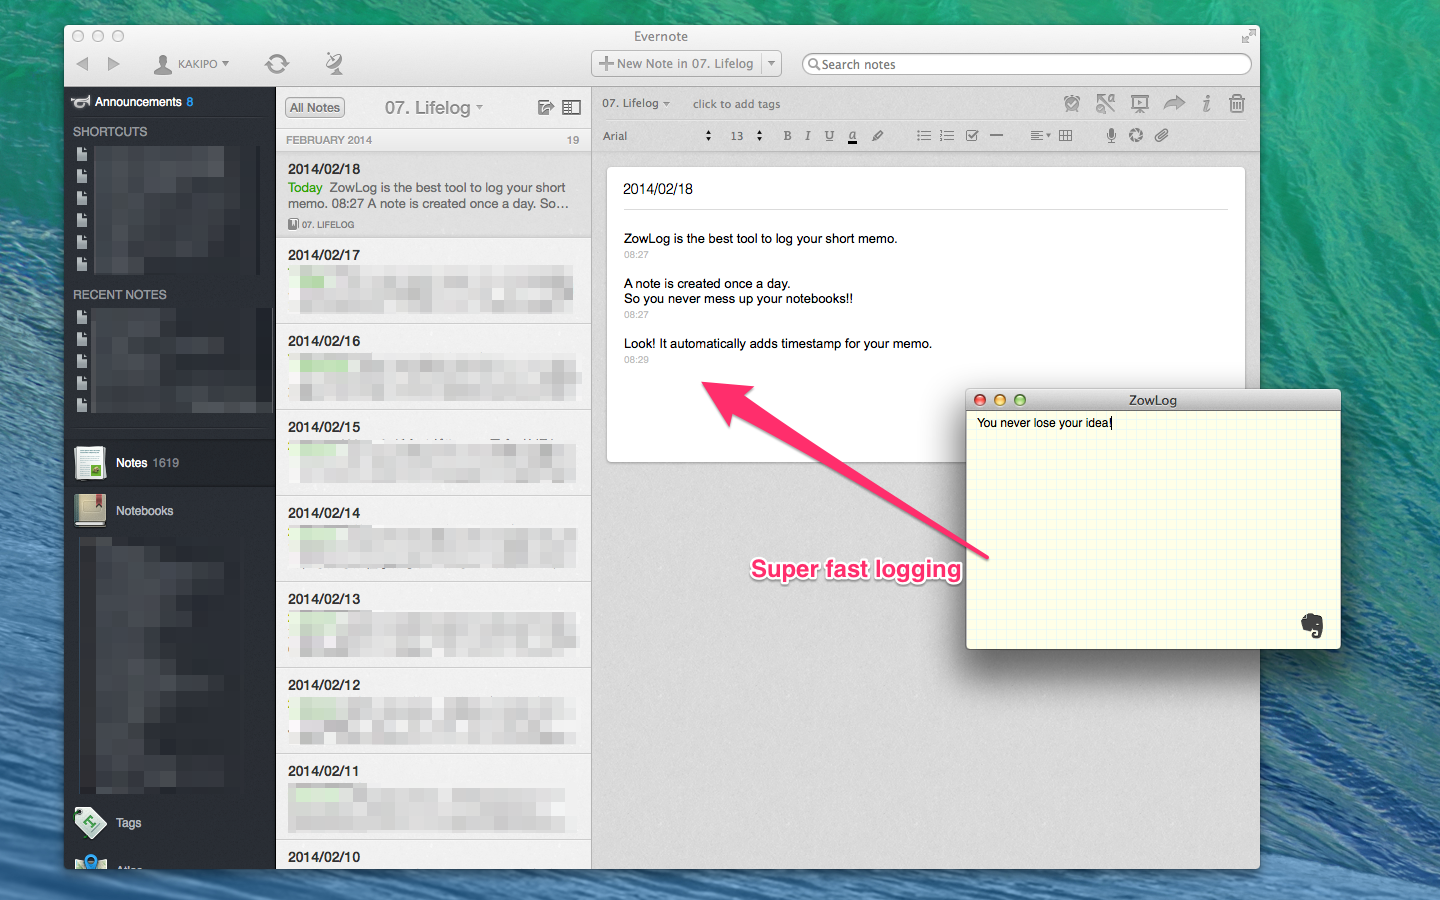Viewport: 1440px width, 900px height.
Task: Open the note's 07. Lifelog notebook dropdown
Action: (x=636, y=103)
